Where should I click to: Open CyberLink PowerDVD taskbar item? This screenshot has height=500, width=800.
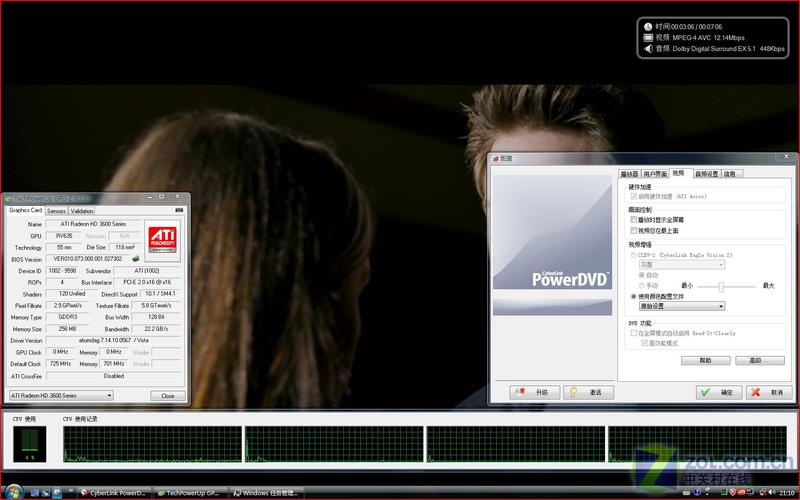(114, 493)
